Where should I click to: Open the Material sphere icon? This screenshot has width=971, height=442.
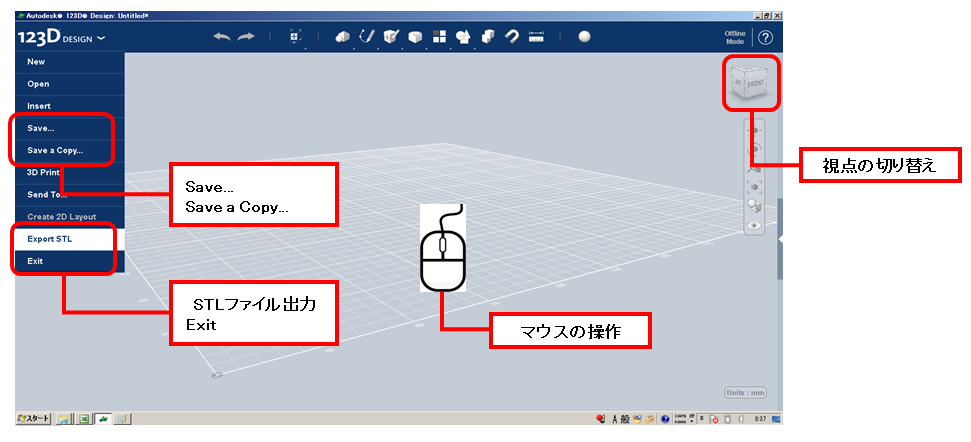coord(584,37)
